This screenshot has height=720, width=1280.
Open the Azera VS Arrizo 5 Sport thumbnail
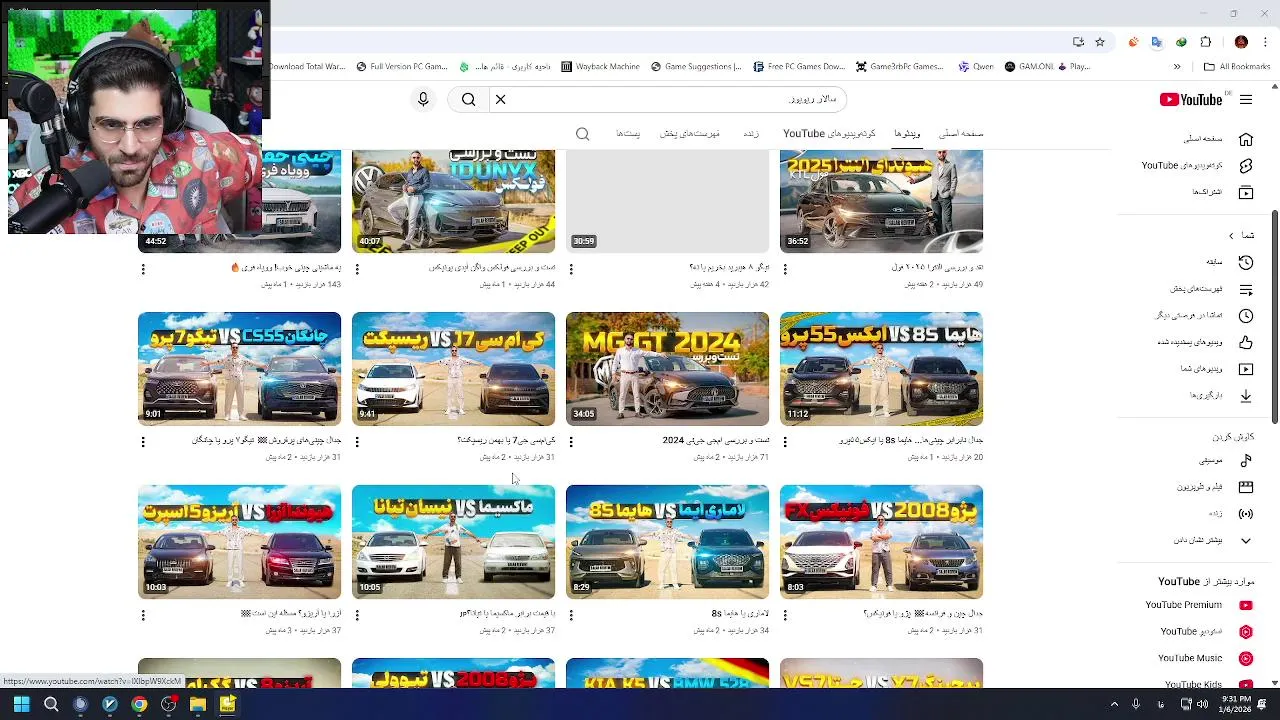tap(239, 542)
